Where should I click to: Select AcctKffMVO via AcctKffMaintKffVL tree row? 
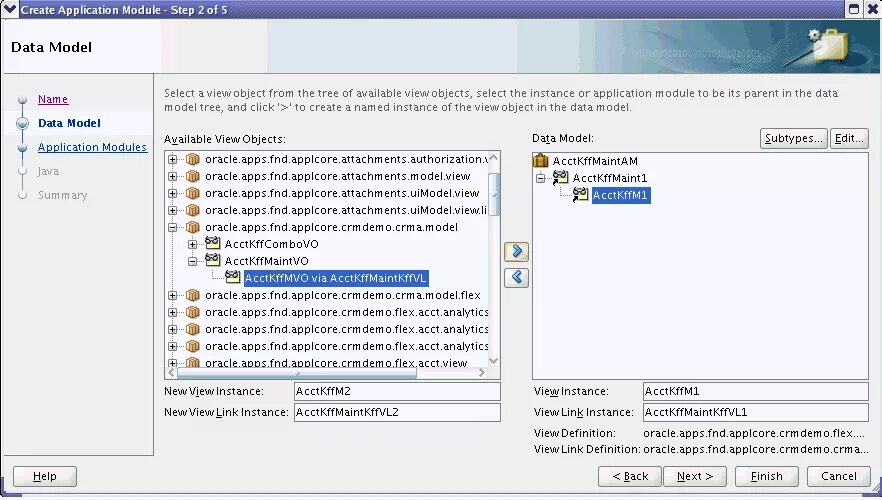(x=336, y=278)
